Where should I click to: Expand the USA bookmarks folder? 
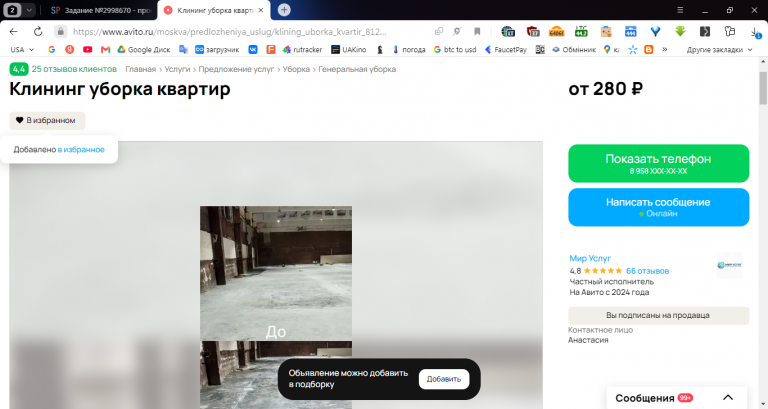coord(22,49)
